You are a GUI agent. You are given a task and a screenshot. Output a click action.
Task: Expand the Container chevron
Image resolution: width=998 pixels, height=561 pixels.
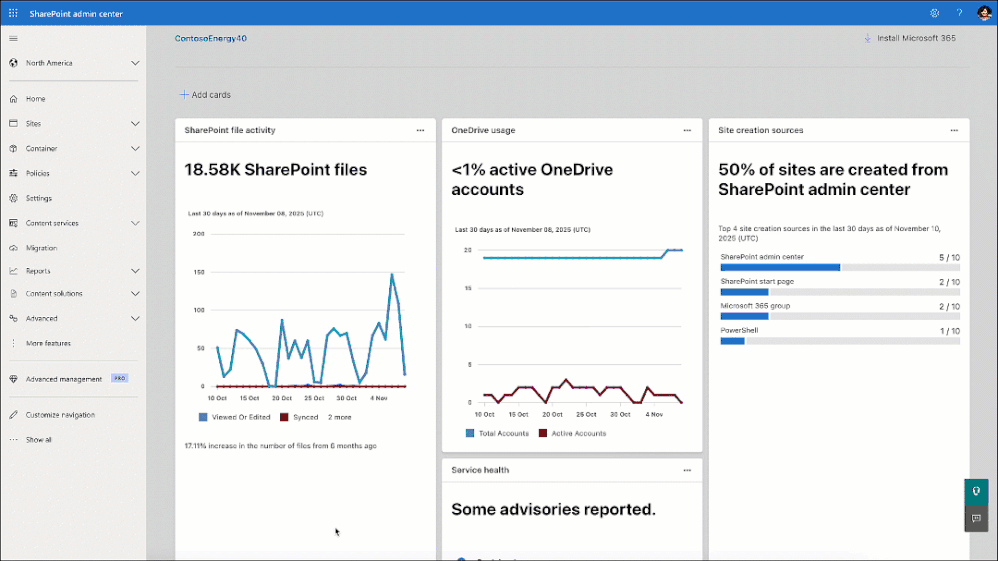pyautogui.click(x=135, y=148)
